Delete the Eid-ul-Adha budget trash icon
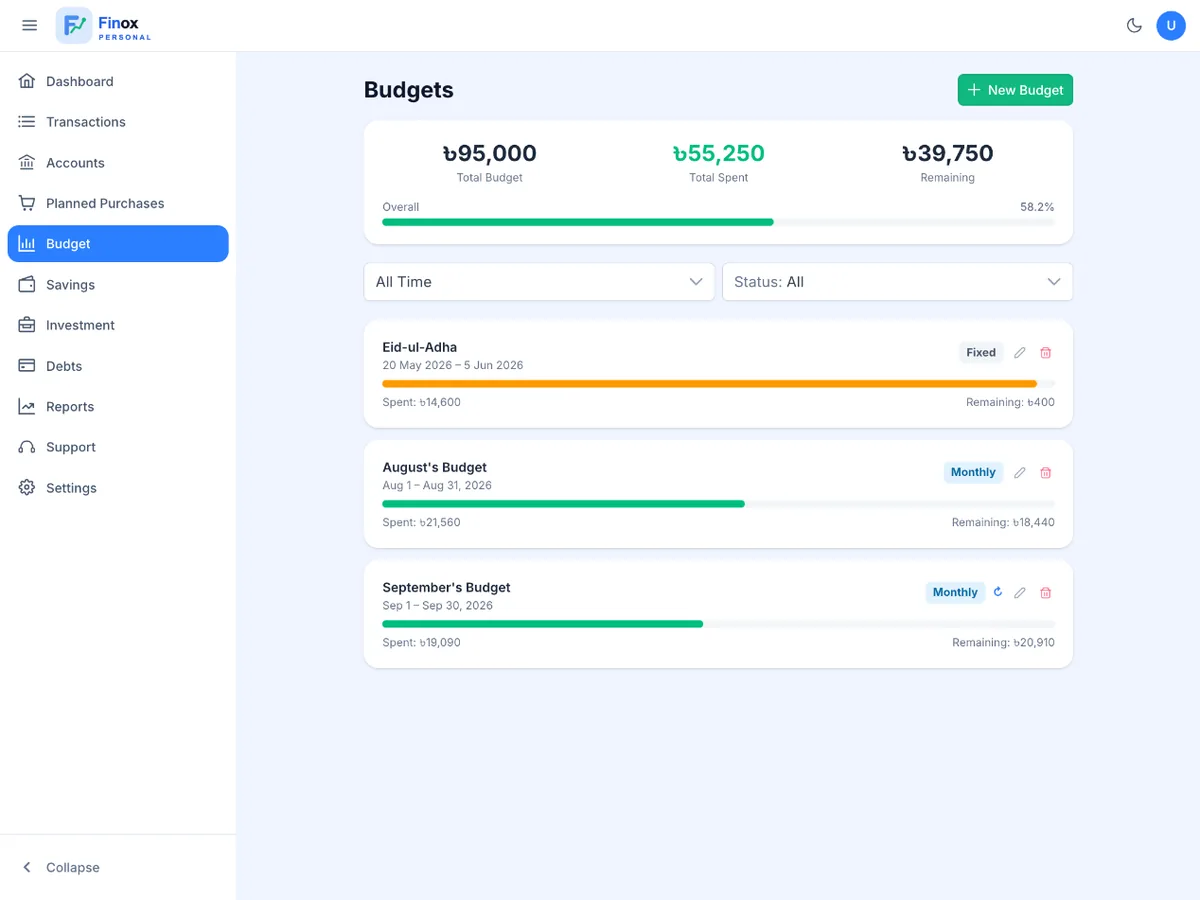The width and height of the screenshot is (1200, 900). [x=1046, y=352]
